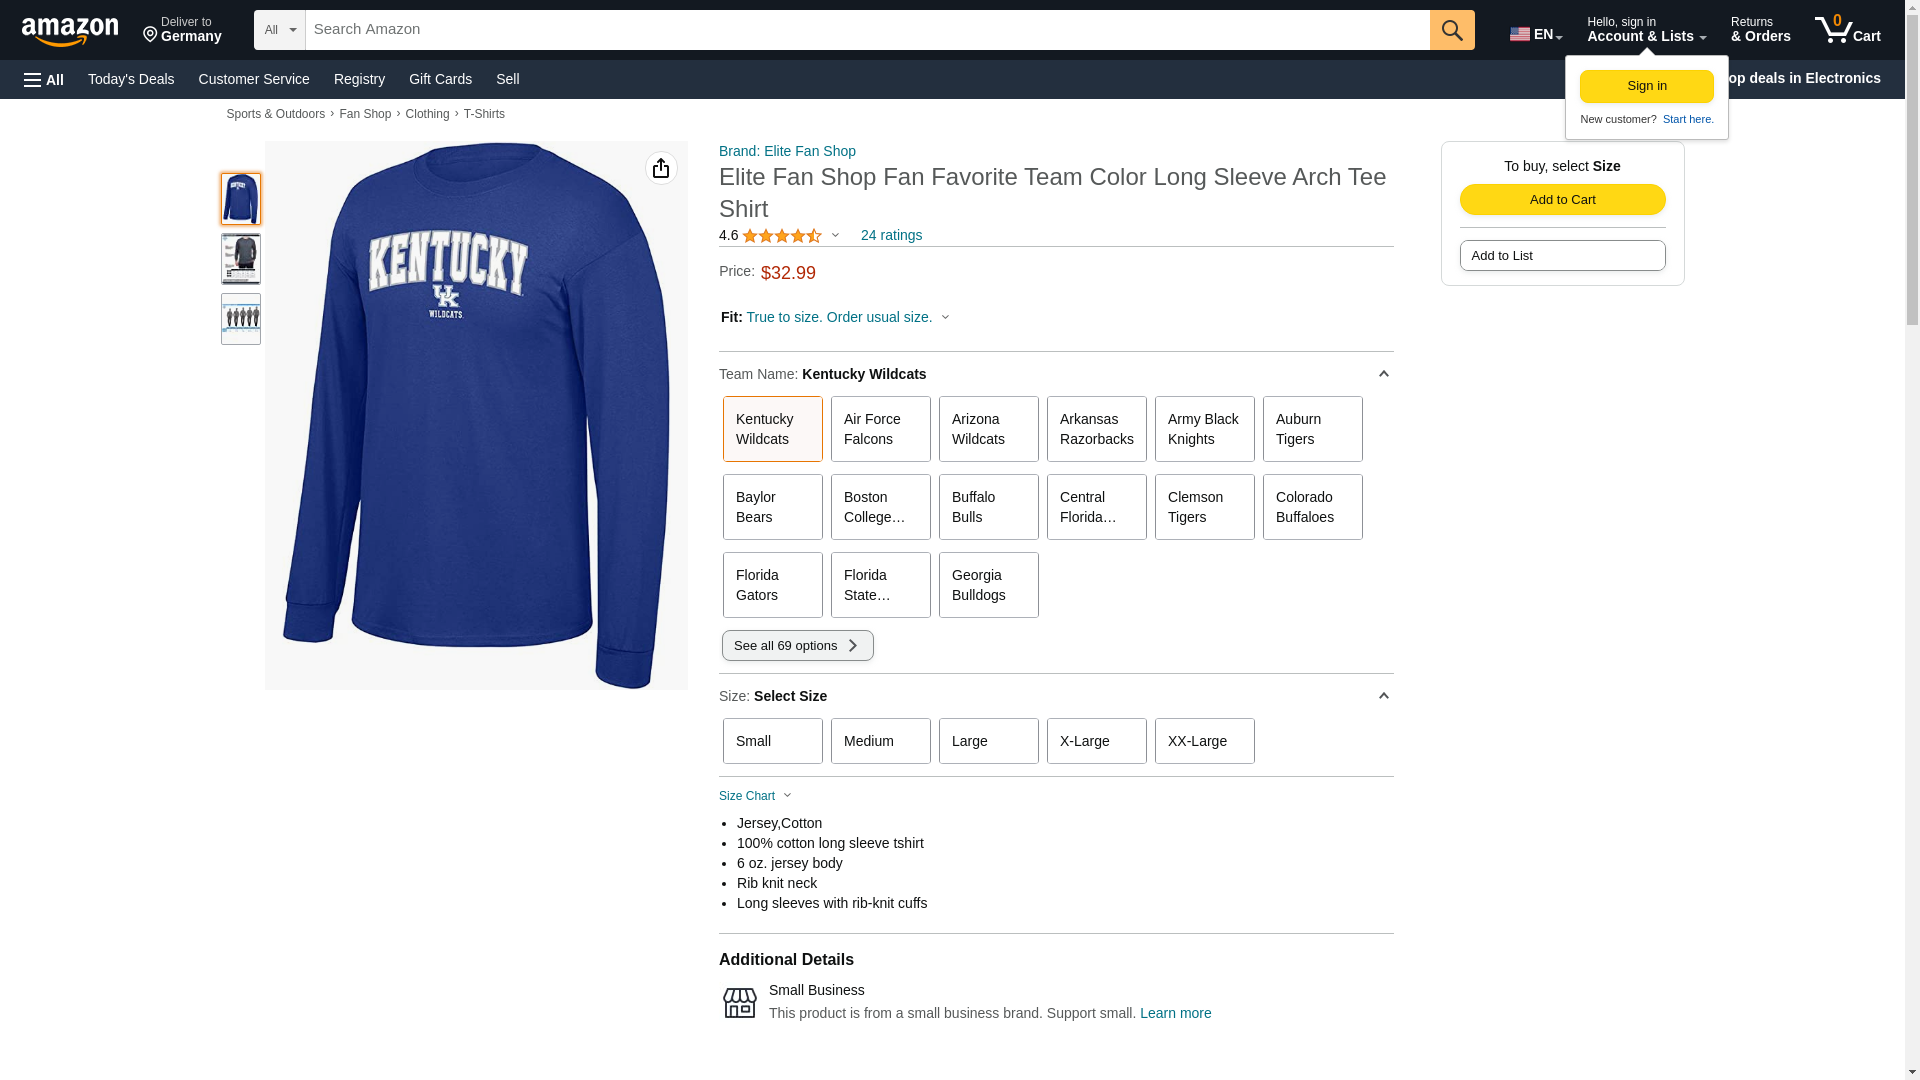Select the XX-Large size option
1920x1080 pixels.
[x=1204, y=741]
